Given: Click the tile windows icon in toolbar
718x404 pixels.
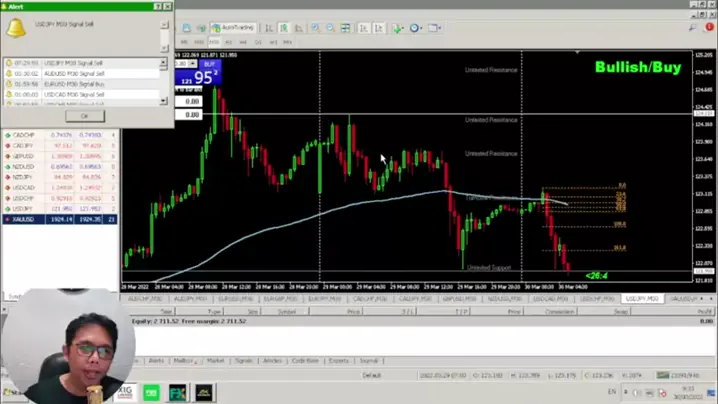Looking at the screenshot, I should click(346, 28).
